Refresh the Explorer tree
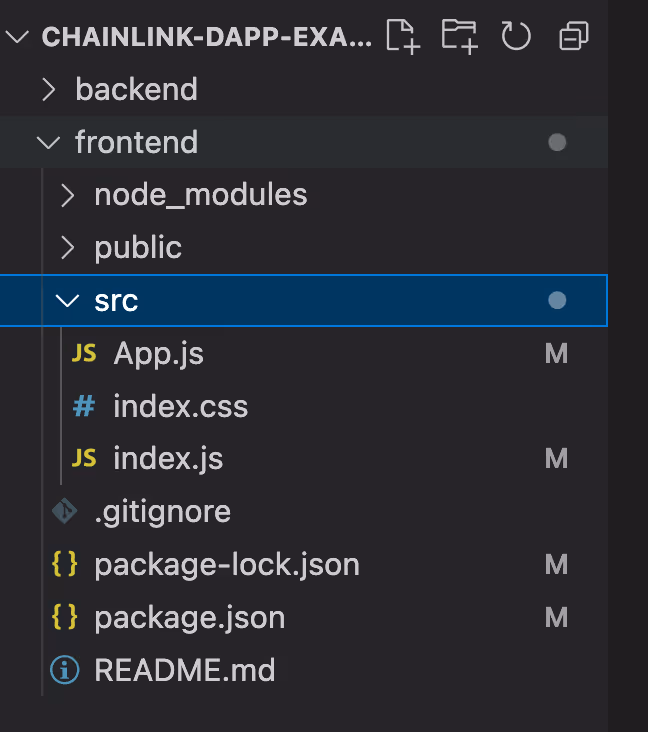 516,36
